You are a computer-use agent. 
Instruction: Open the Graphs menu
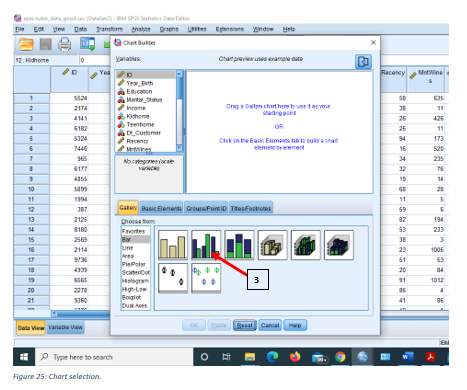[169, 29]
